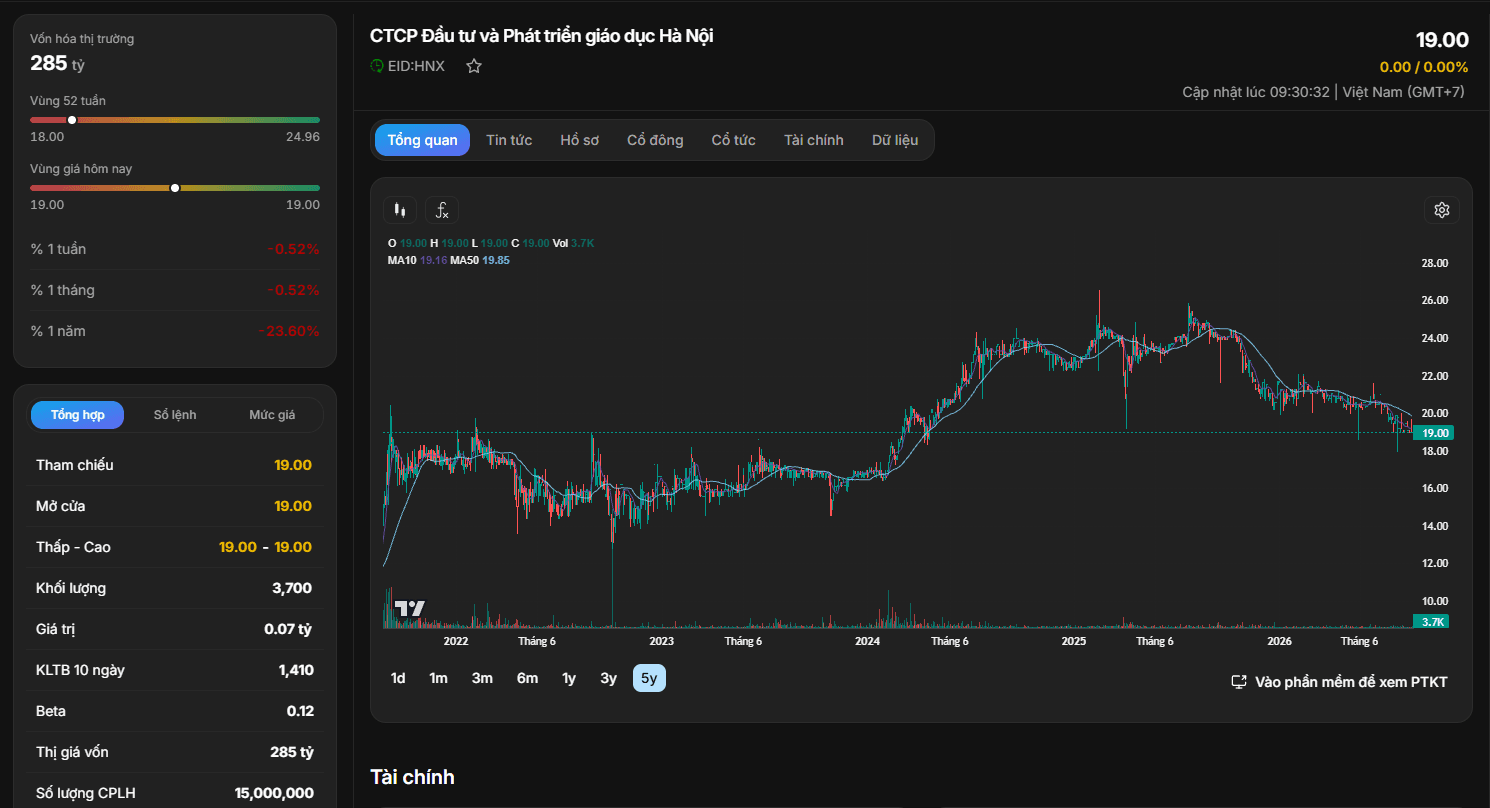
Task: Click the Tài chính section heading
Action: click(412, 777)
